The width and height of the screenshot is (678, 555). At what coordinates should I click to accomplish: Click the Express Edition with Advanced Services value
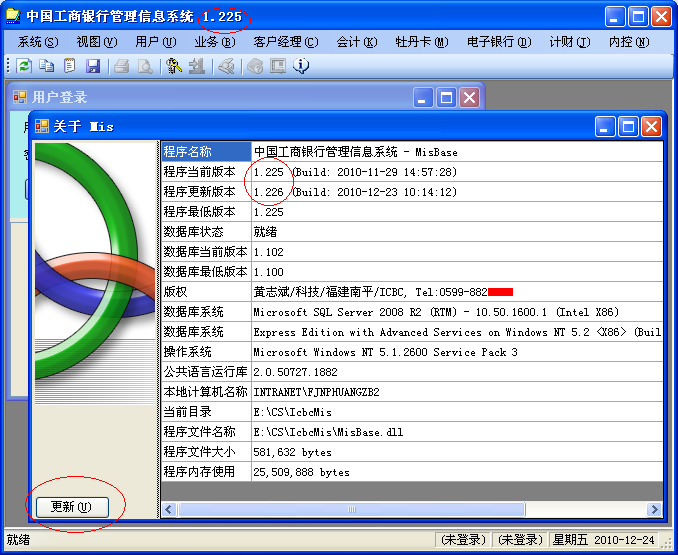click(457, 332)
